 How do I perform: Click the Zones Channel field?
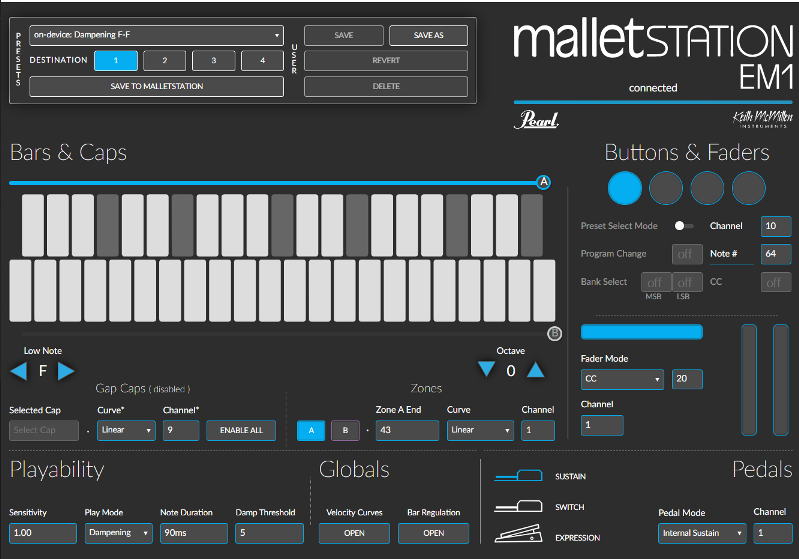(538, 430)
